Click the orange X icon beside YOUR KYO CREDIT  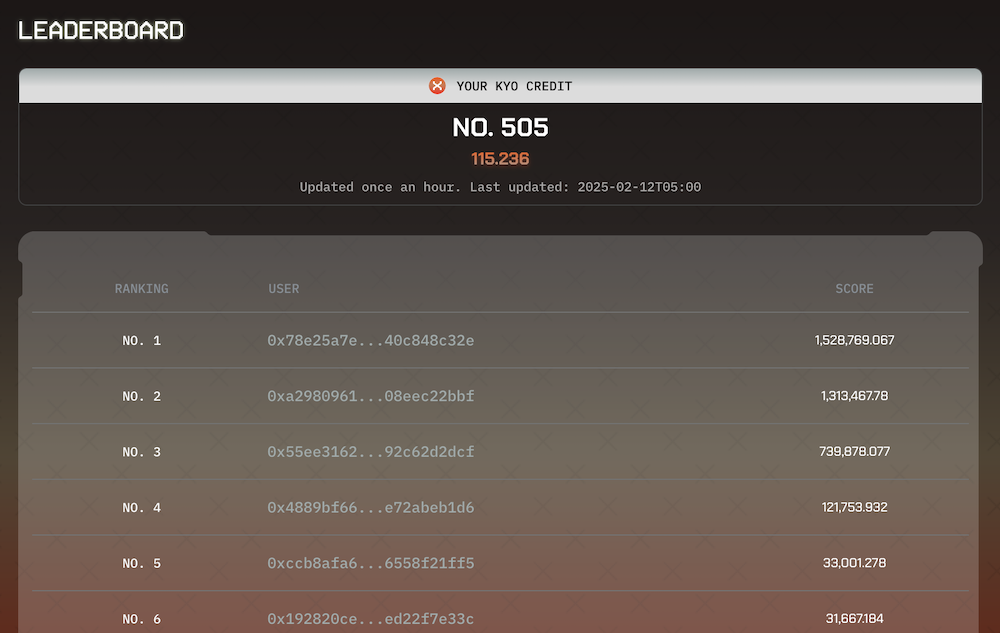pyautogui.click(x=437, y=85)
